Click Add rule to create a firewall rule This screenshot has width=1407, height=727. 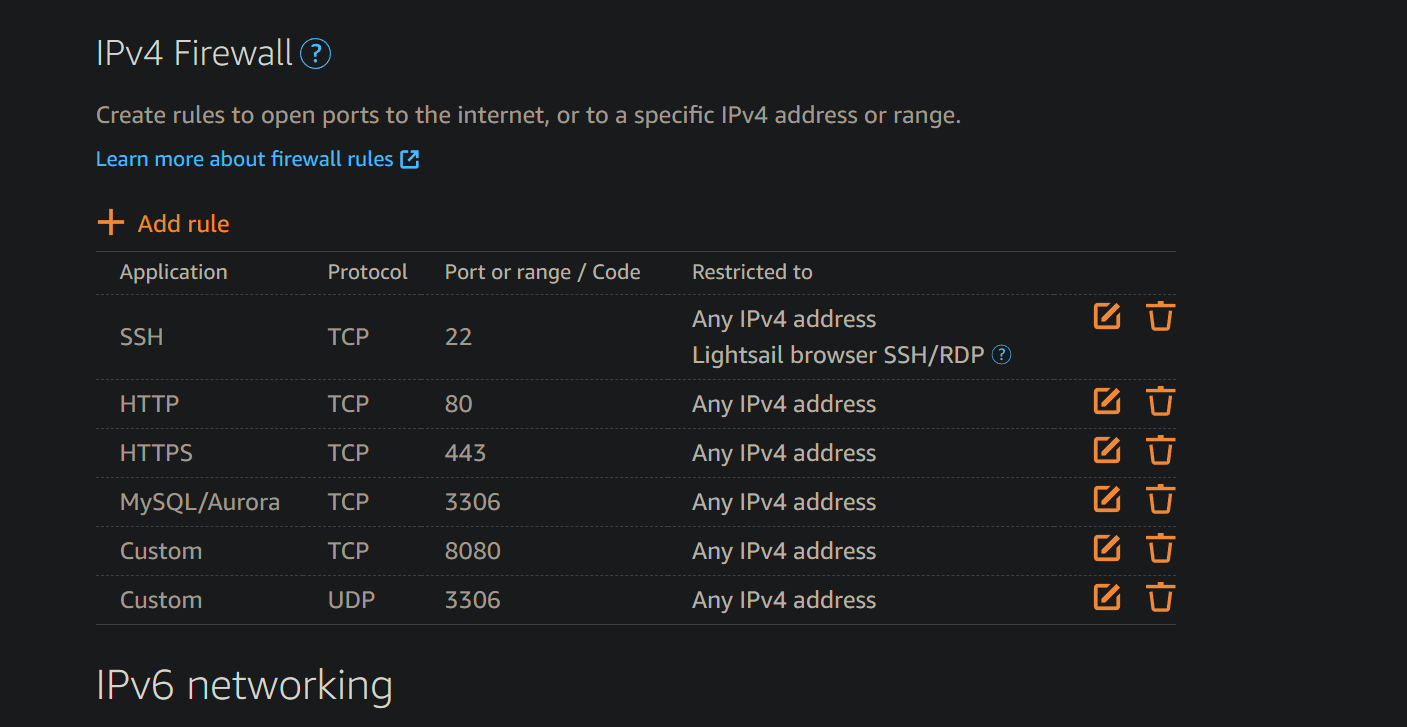click(x=183, y=223)
